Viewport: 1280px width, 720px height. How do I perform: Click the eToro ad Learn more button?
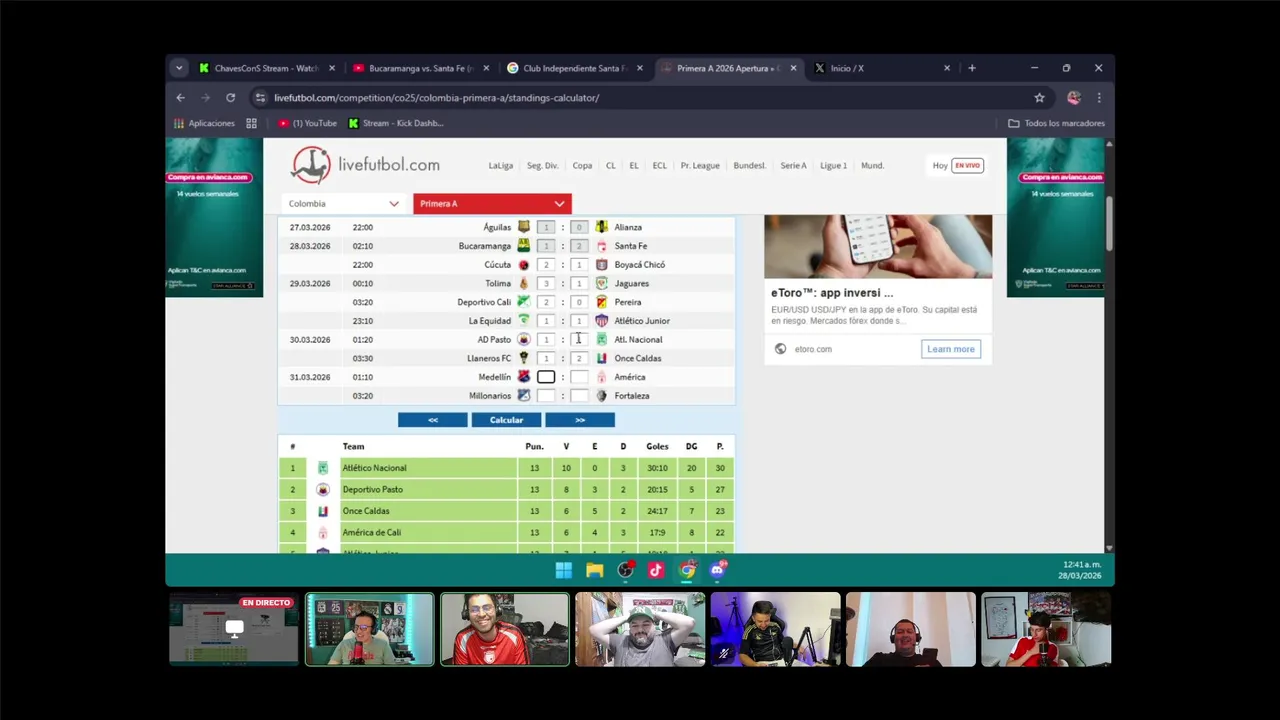pyautogui.click(x=950, y=349)
